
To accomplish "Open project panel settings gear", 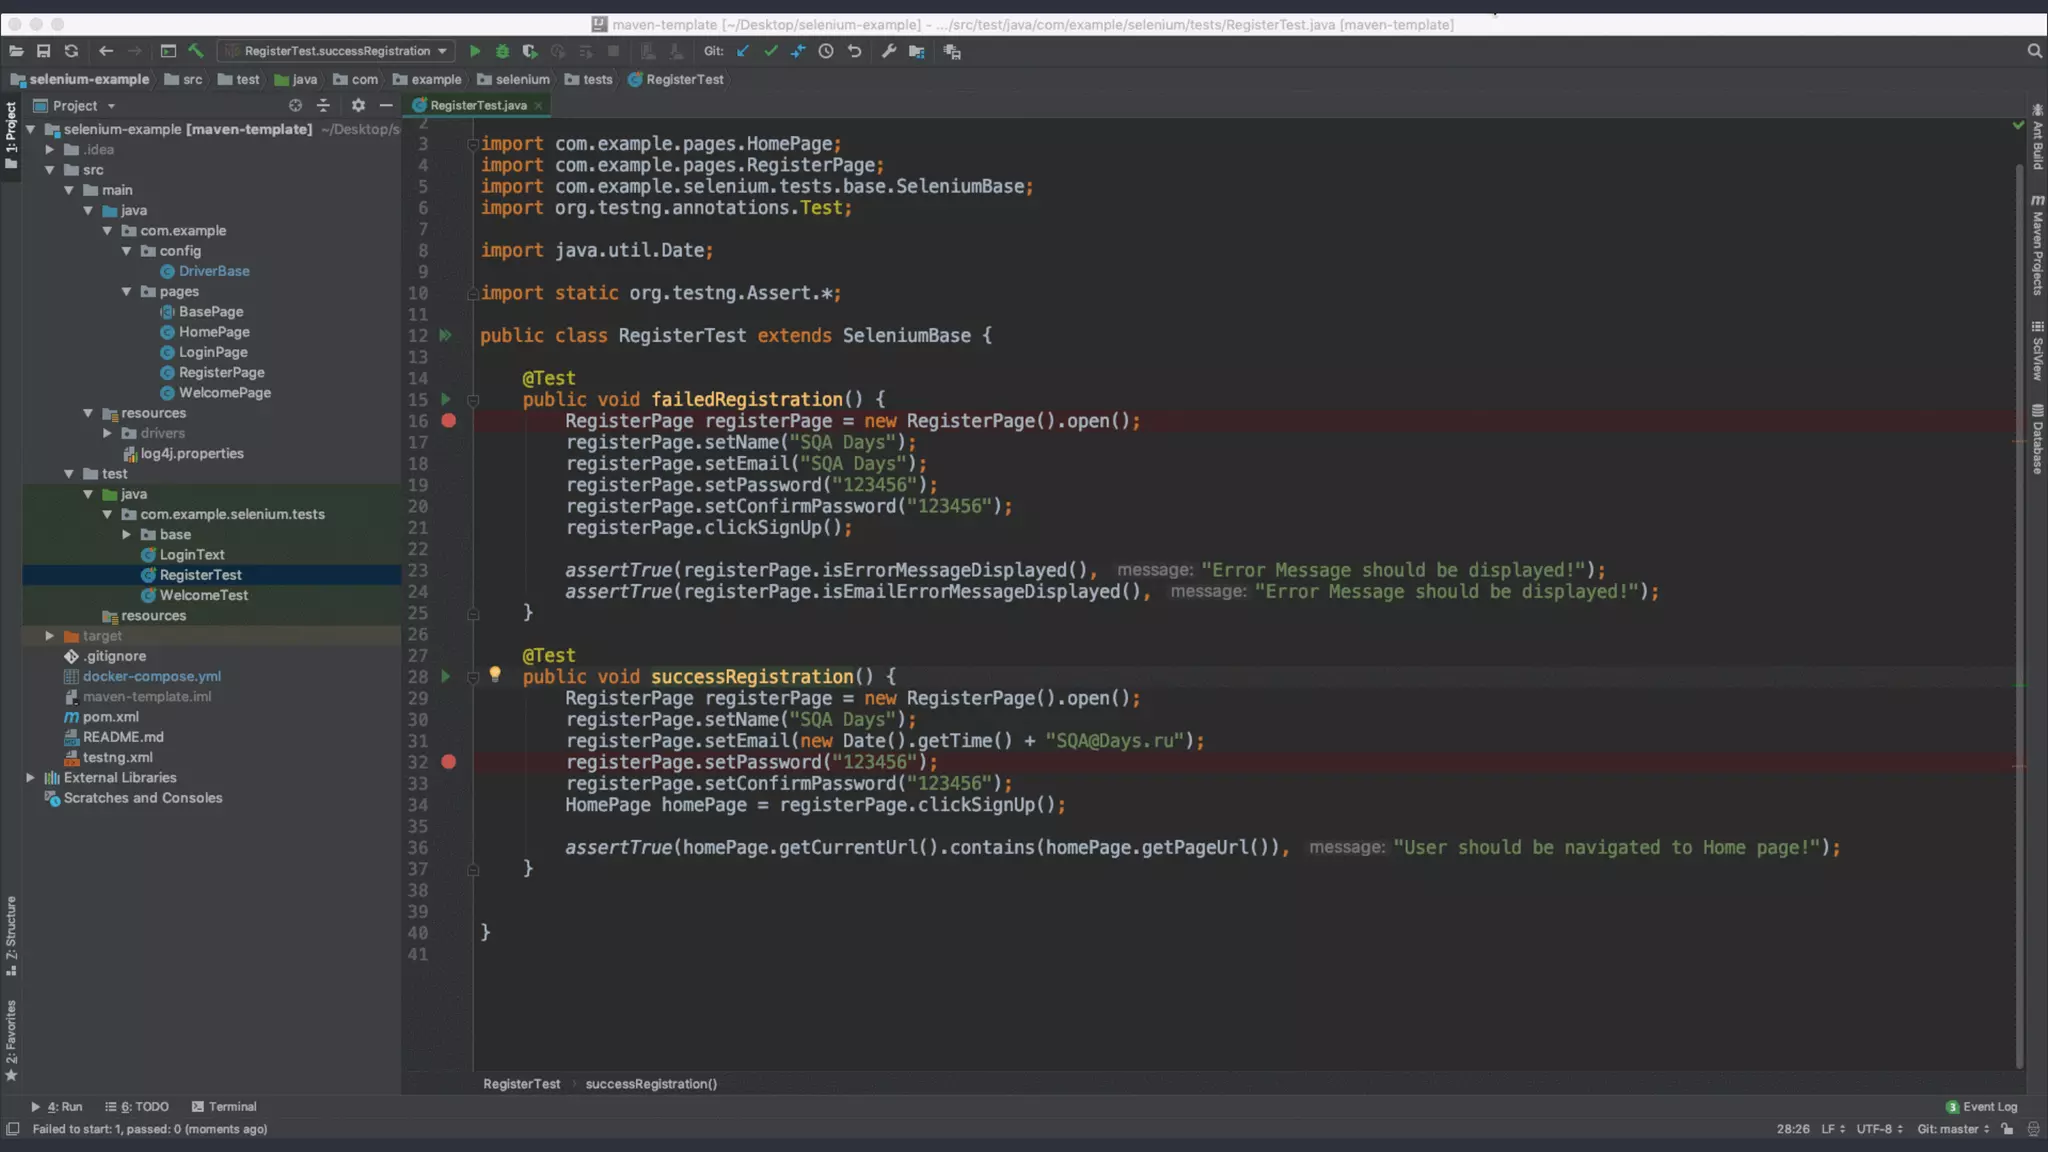I will (x=358, y=105).
